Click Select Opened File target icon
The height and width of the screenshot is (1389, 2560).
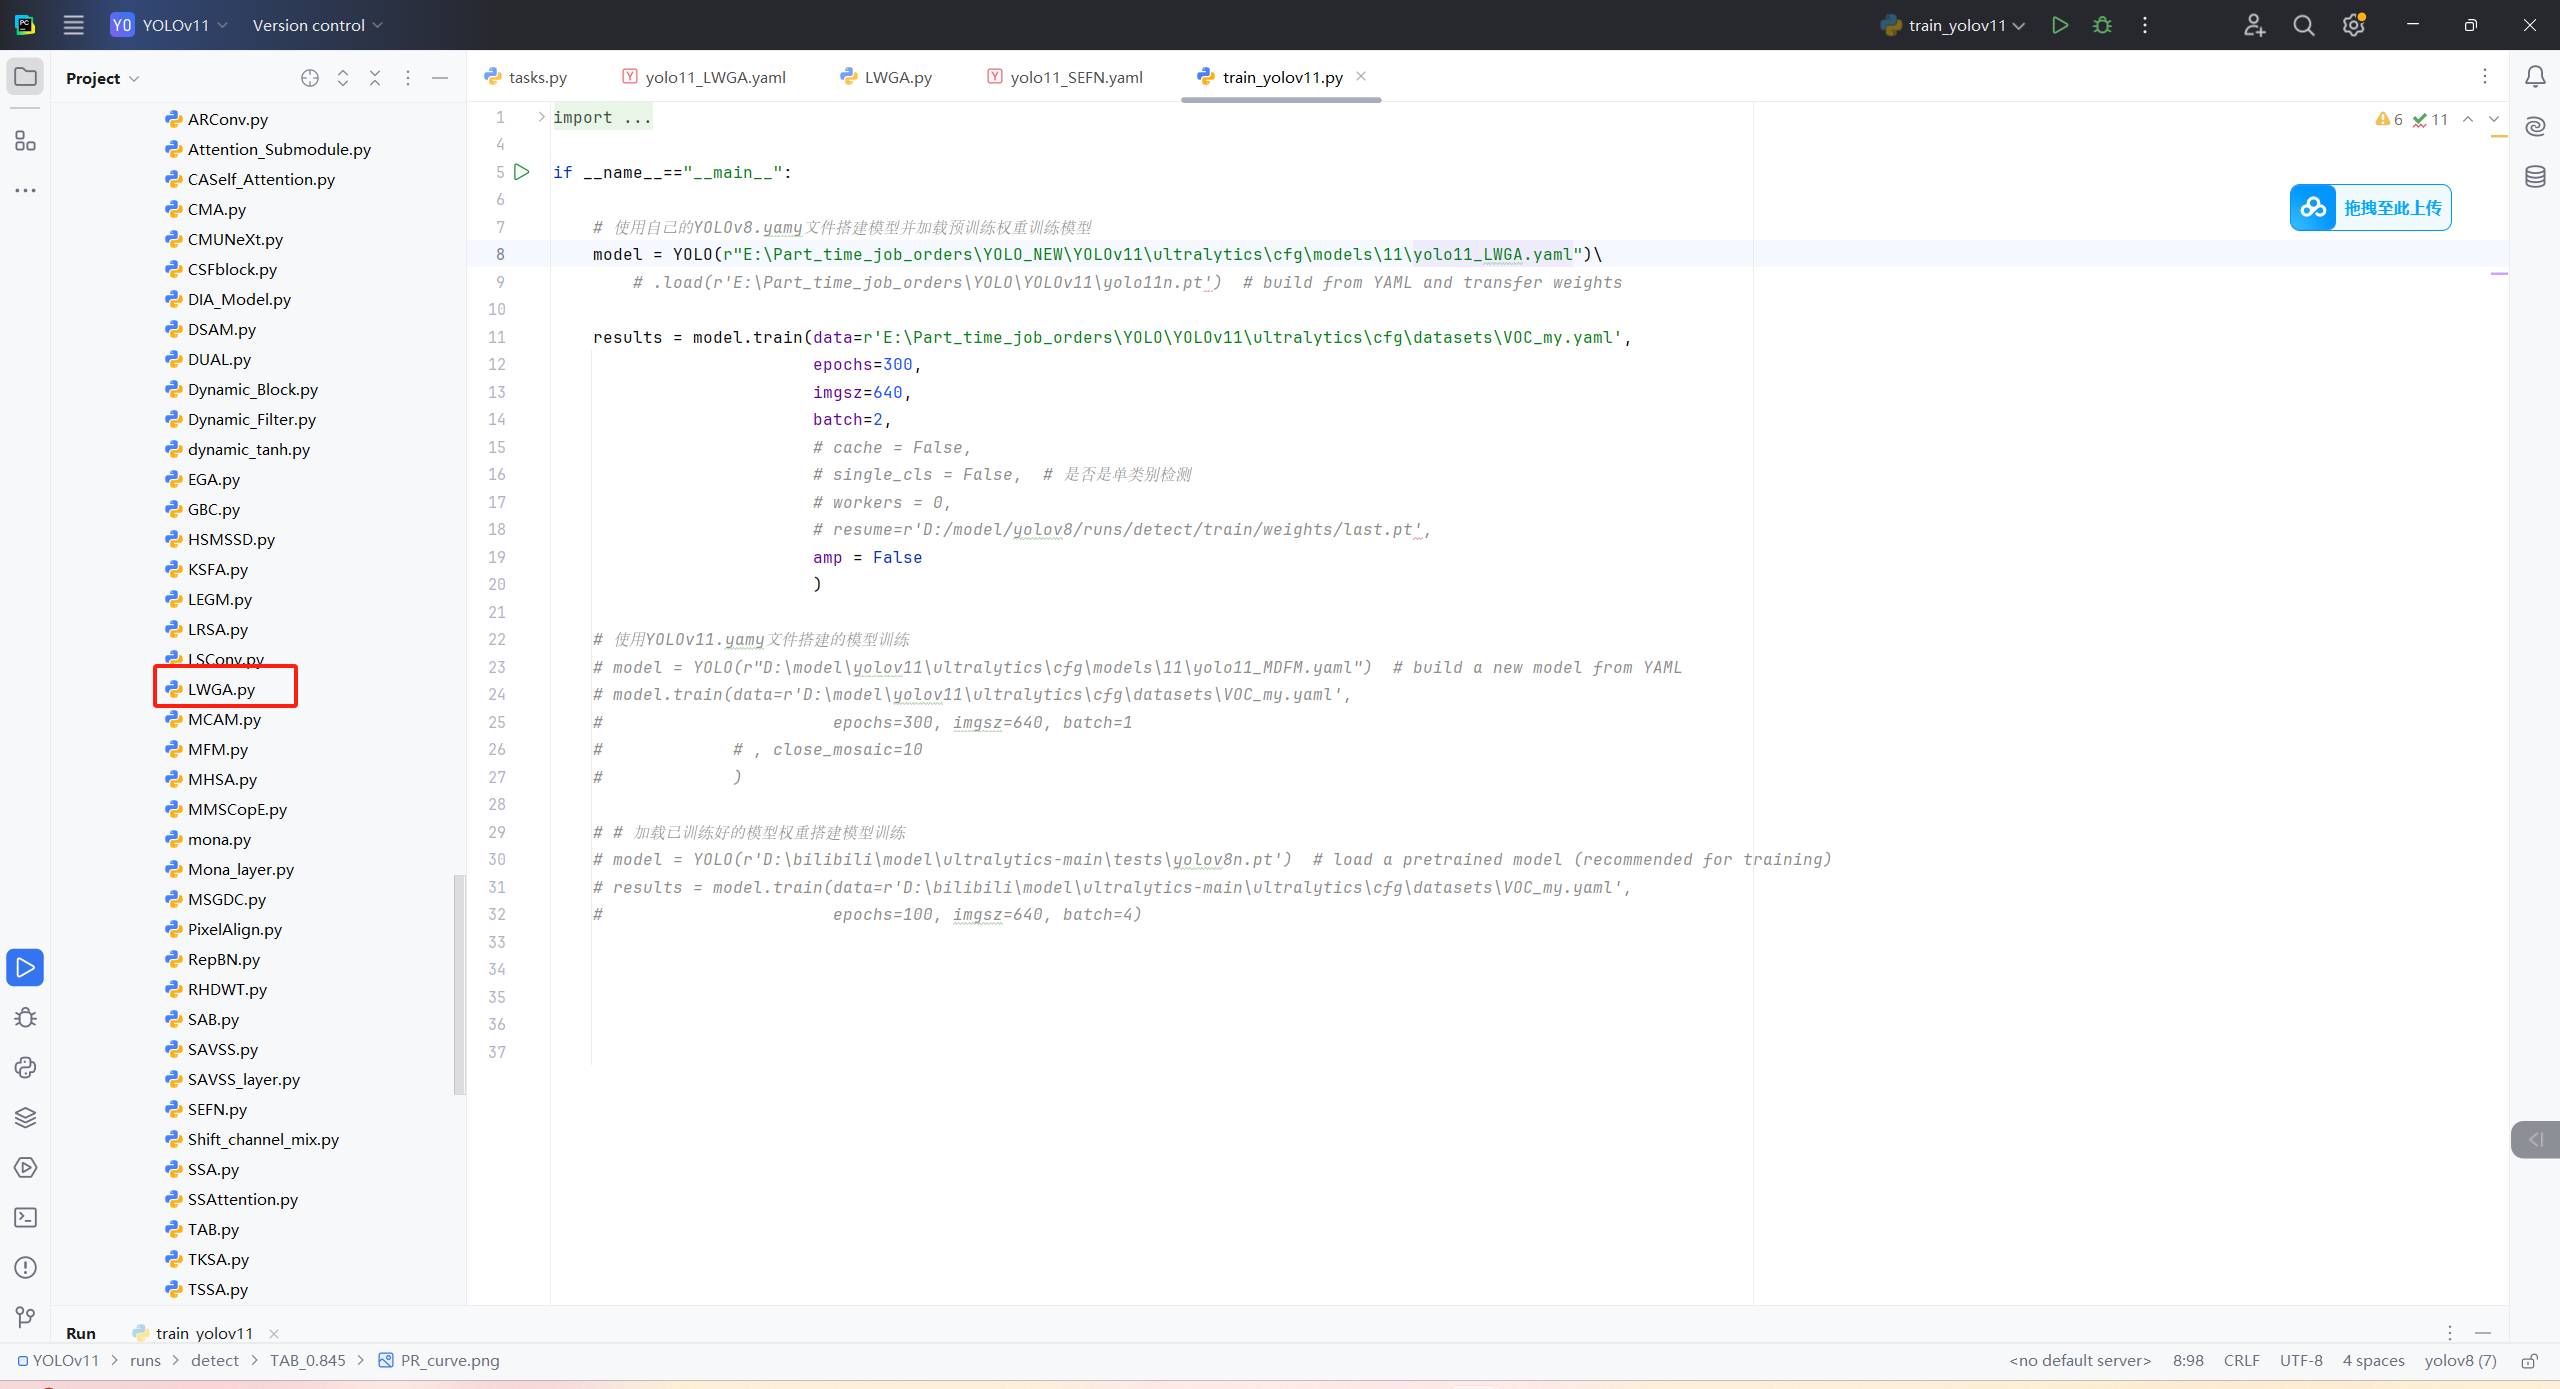click(x=310, y=78)
